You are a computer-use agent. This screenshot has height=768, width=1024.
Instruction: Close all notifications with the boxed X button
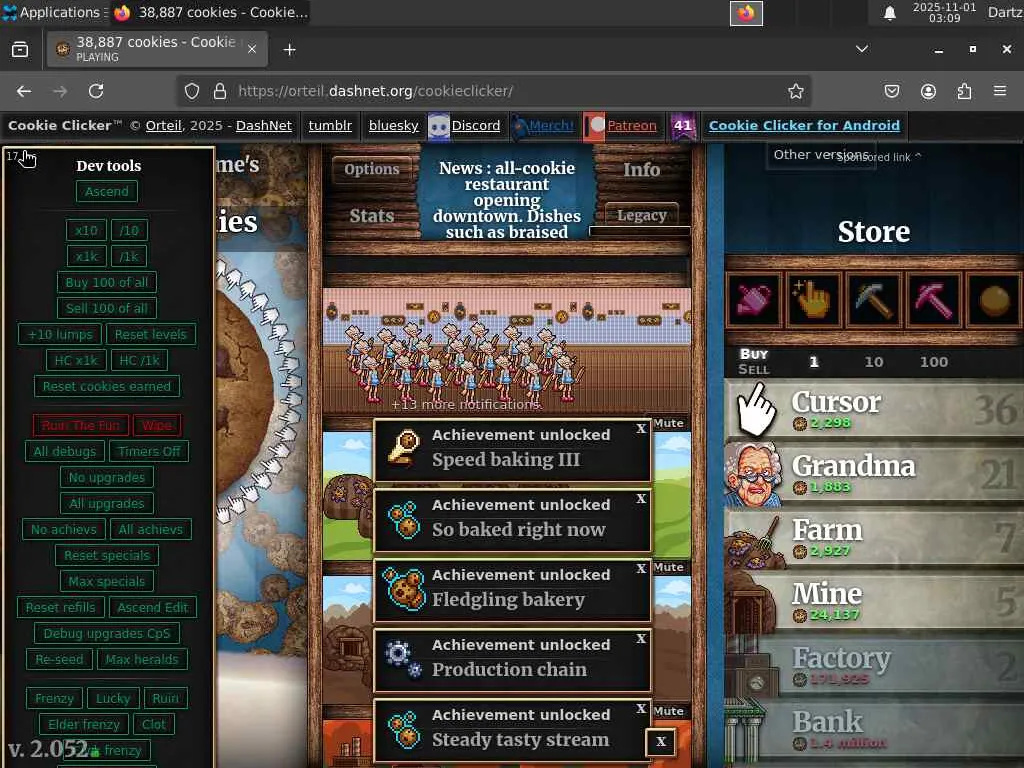[661, 742]
